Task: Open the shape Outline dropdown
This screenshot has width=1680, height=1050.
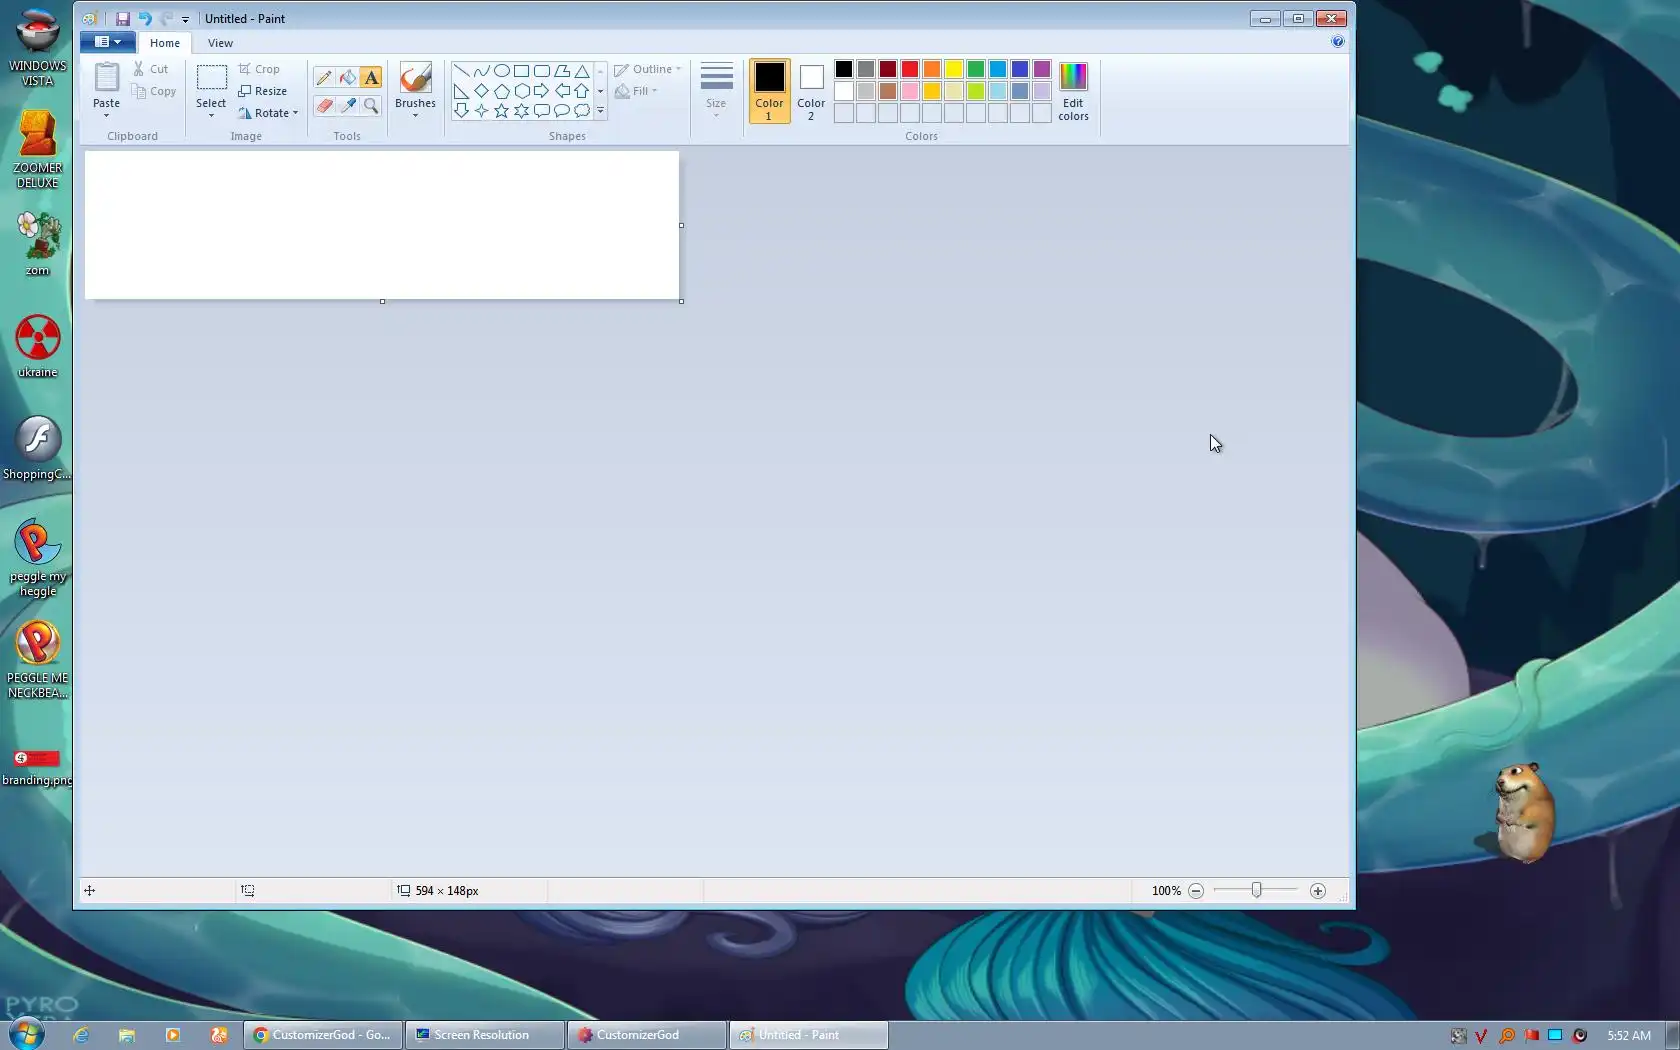Action: click(648, 69)
